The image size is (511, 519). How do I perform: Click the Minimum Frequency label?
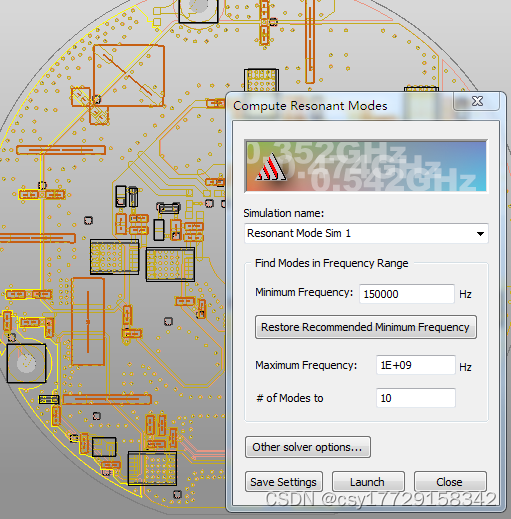click(x=304, y=292)
